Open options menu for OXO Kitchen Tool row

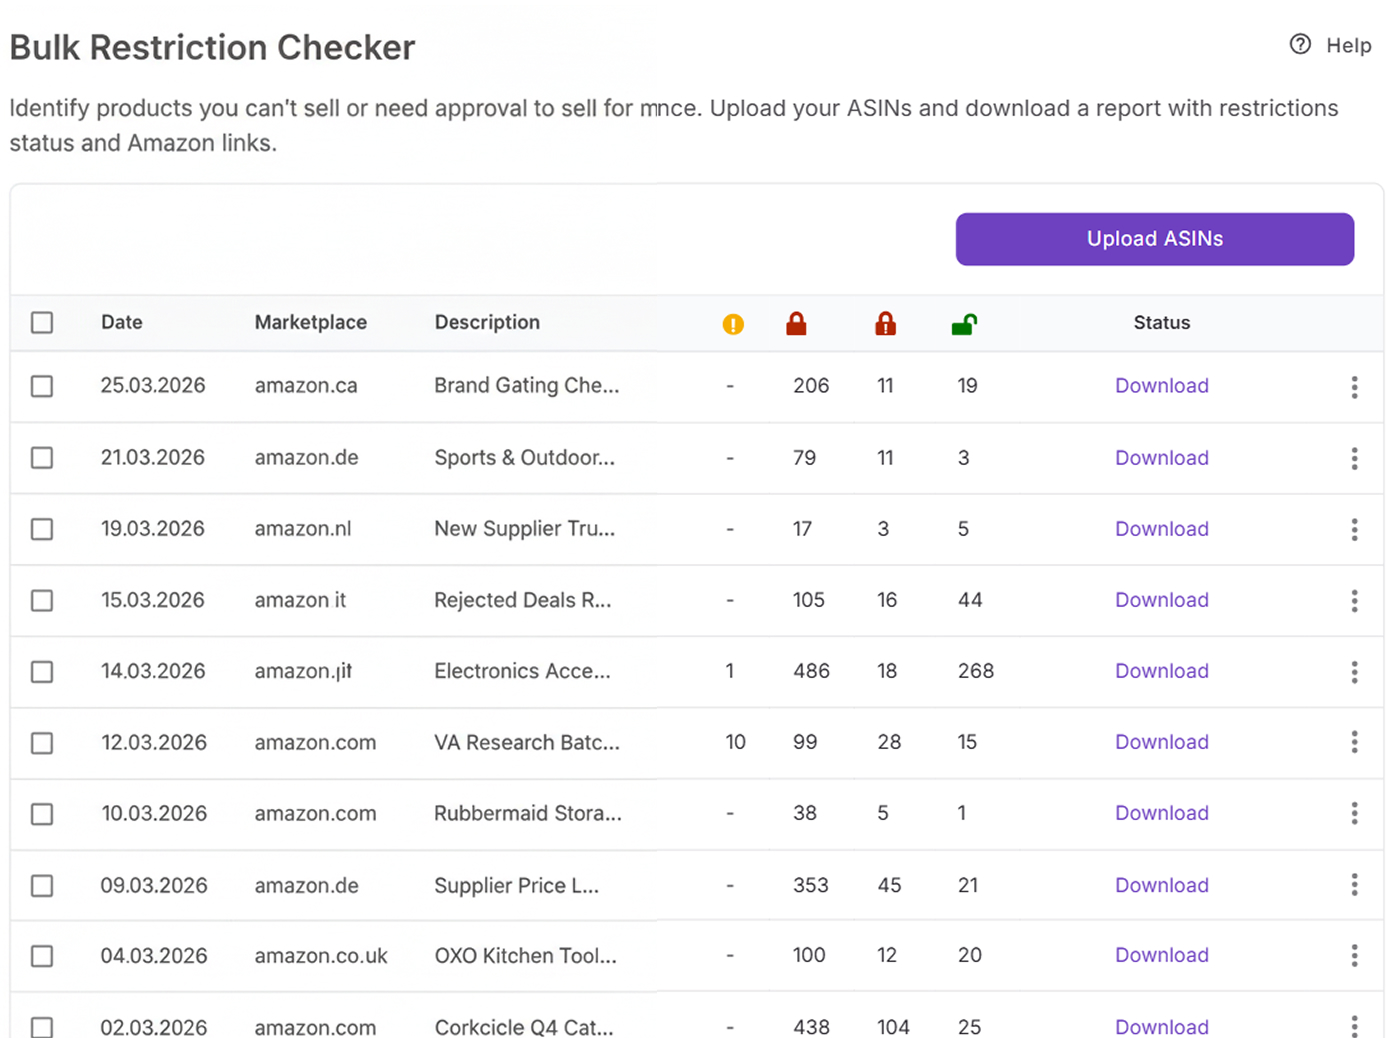click(1354, 956)
